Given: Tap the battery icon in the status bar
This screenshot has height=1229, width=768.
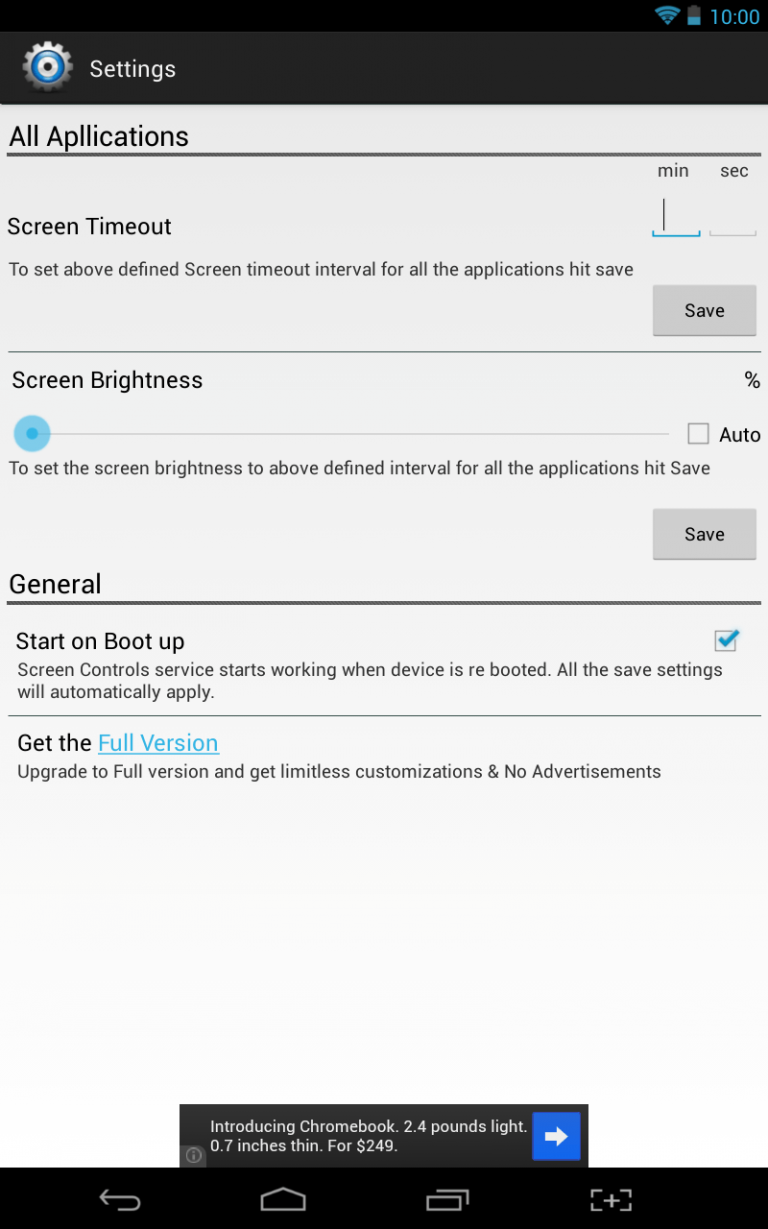Looking at the screenshot, I should [x=695, y=16].
